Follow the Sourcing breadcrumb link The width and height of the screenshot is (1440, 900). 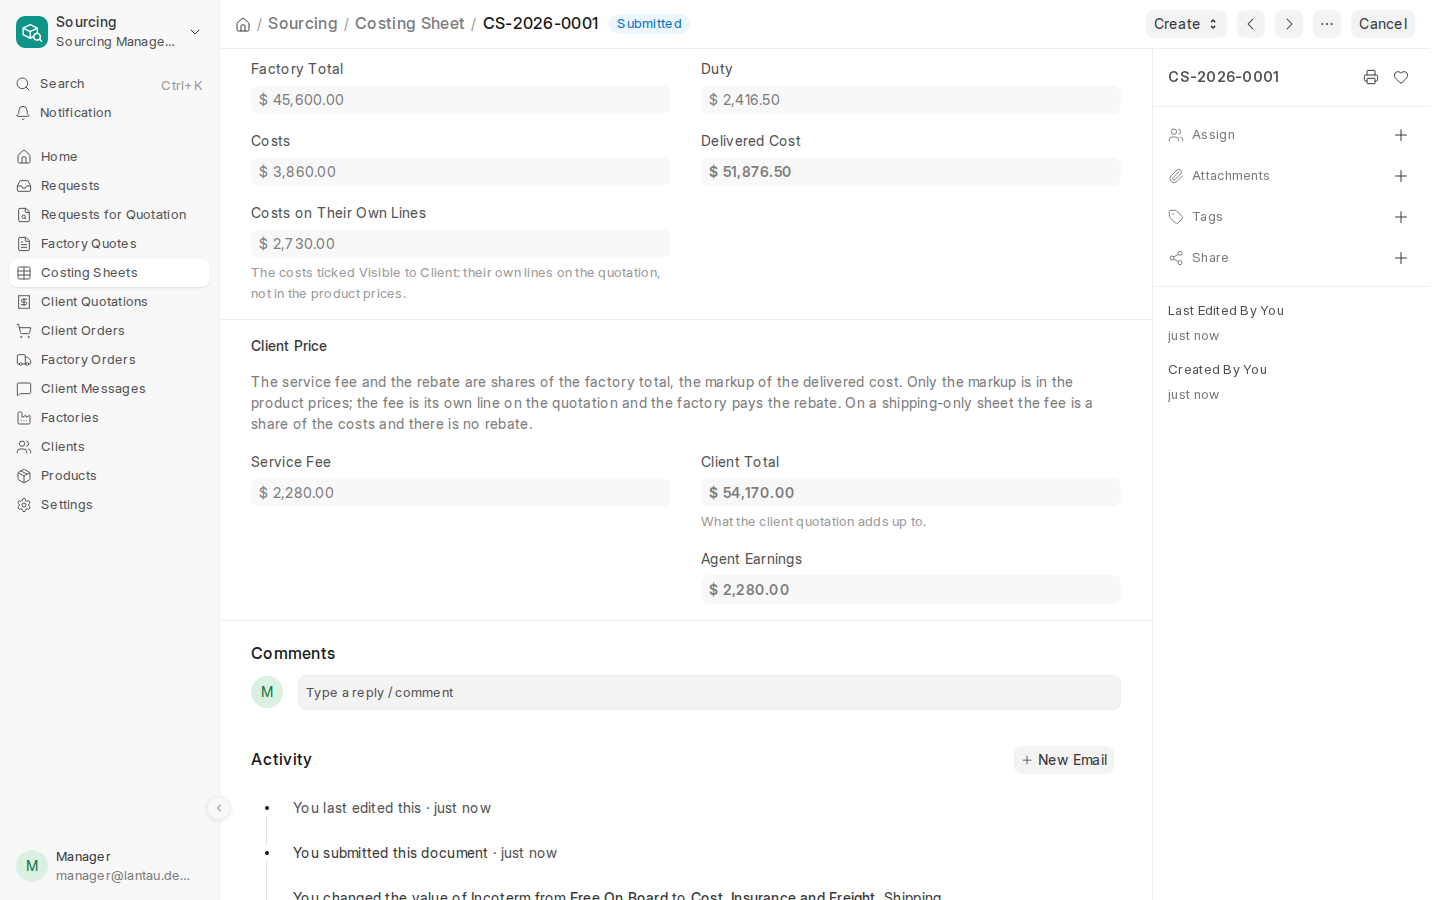[x=303, y=23]
